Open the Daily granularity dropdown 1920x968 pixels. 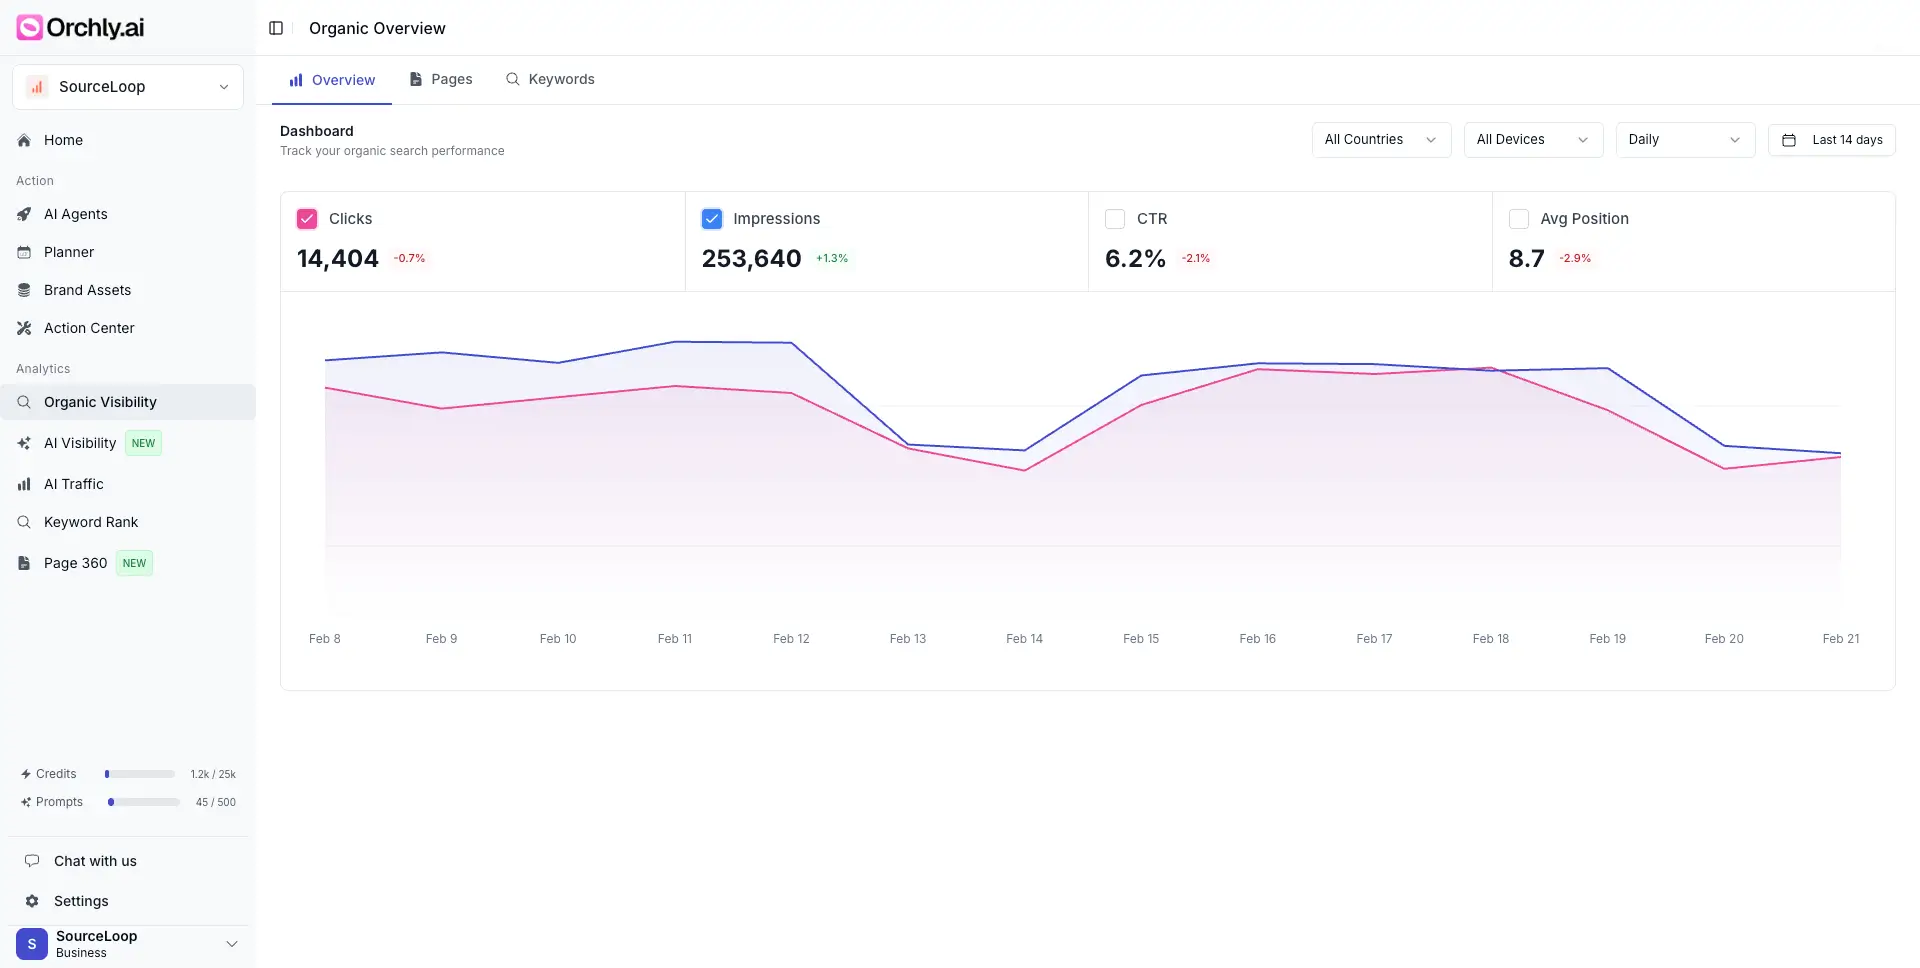point(1684,140)
